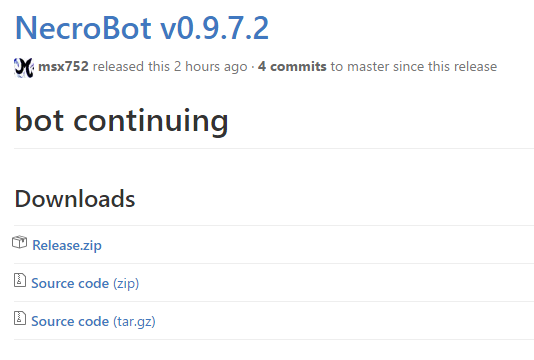Click the "released this" text after msx752
Screen dimensions: 534x360
[131, 66]
